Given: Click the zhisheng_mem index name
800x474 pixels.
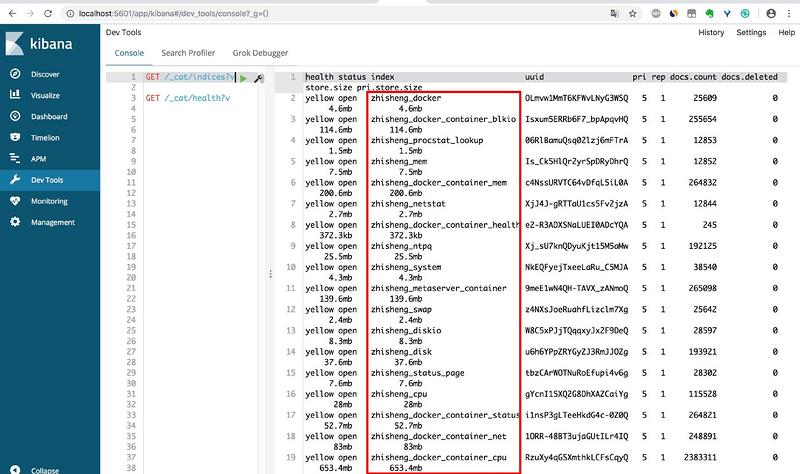Looking at the screenshot, I should tap(399, 161).
